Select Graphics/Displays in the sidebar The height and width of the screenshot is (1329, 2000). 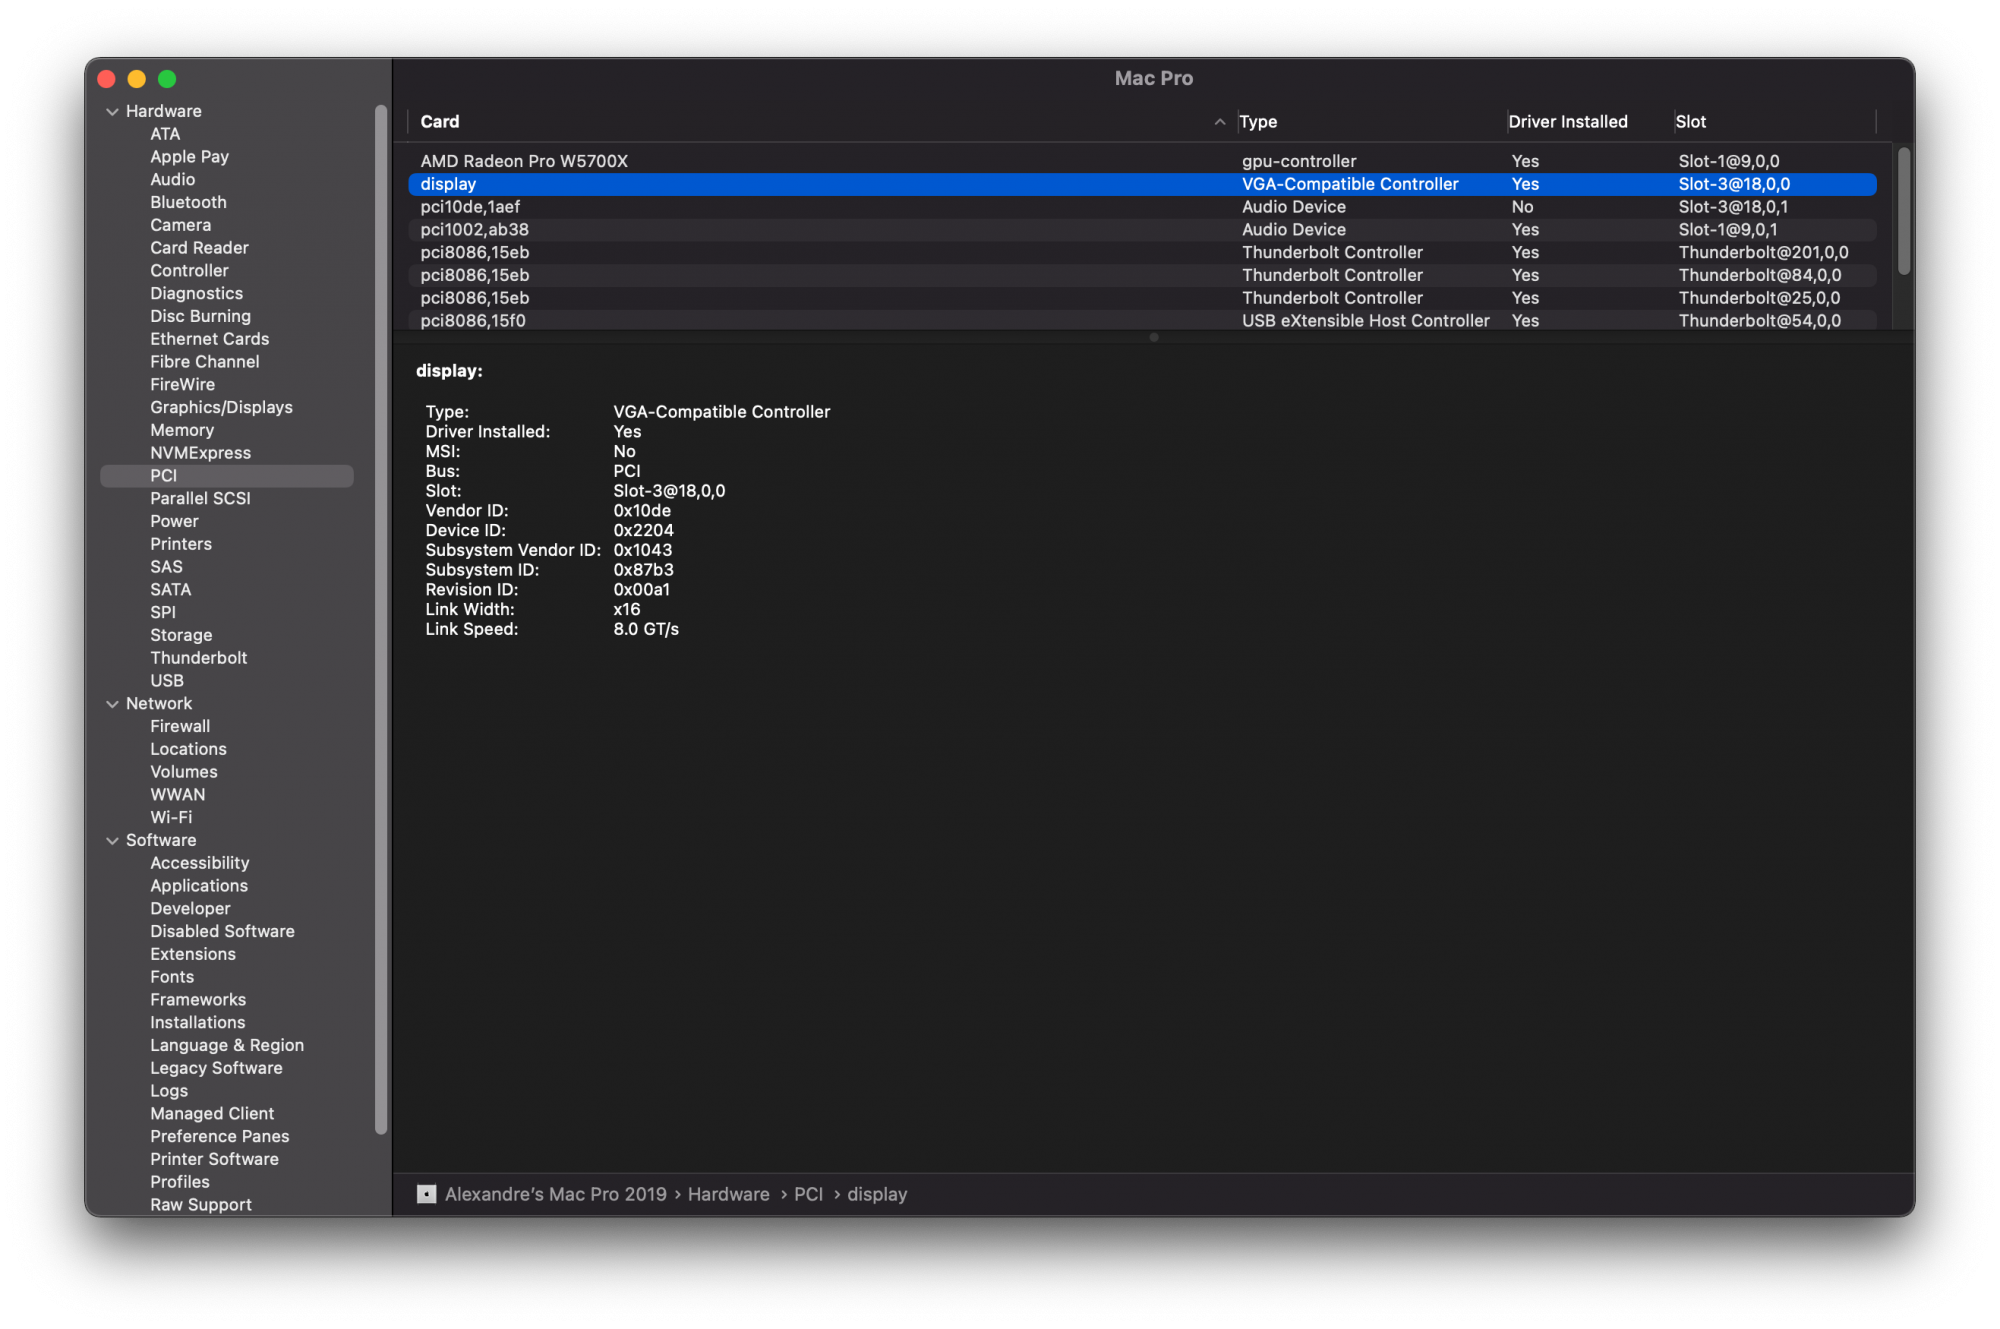coord(221,407)
